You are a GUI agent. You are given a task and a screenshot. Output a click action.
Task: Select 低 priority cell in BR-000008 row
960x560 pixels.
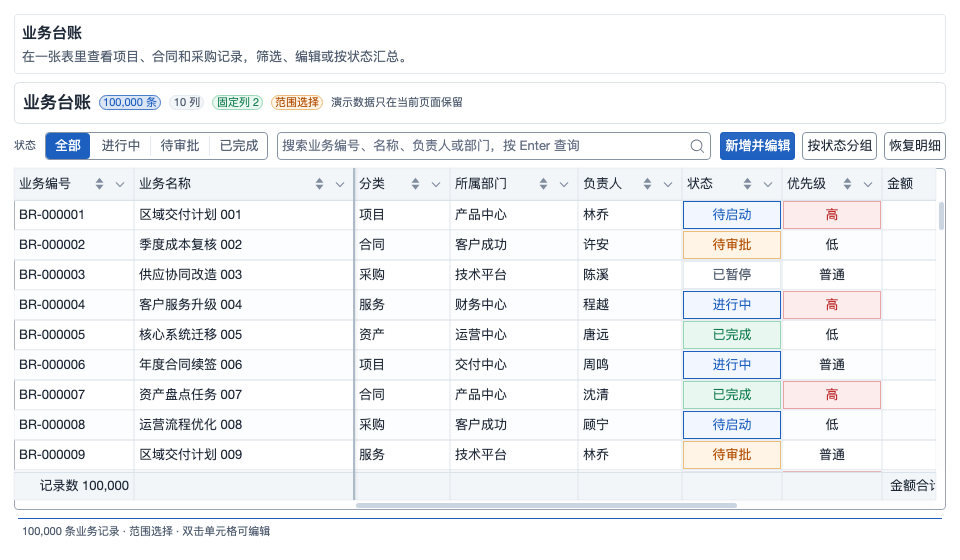pos(832,425)
